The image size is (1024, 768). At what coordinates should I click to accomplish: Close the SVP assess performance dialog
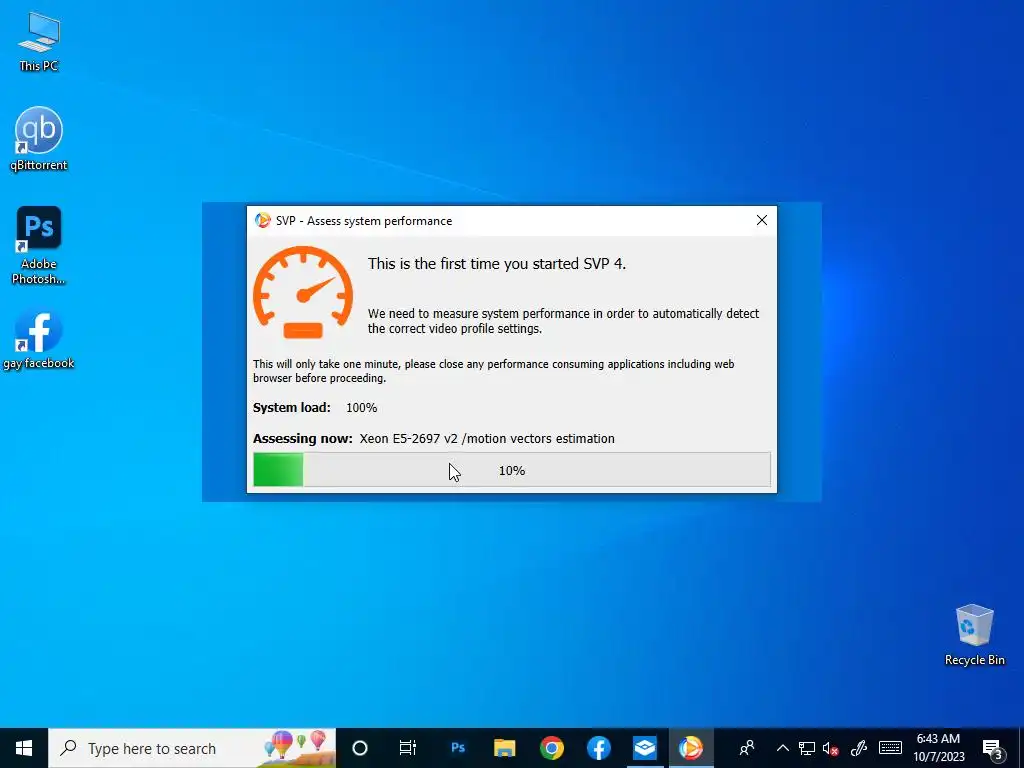click(x=761, y=221)
